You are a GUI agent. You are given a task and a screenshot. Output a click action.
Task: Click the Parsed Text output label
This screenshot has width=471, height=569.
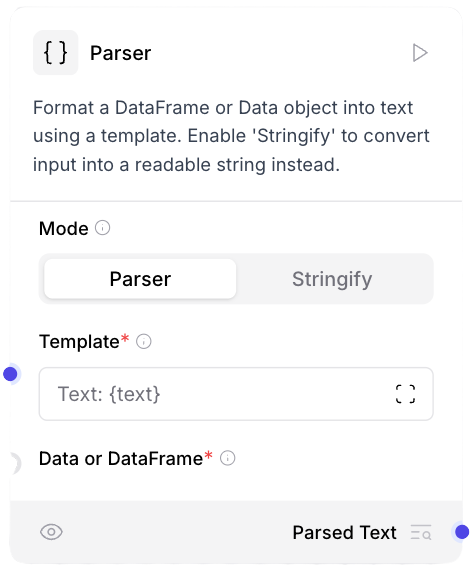(x=344, y=533)
